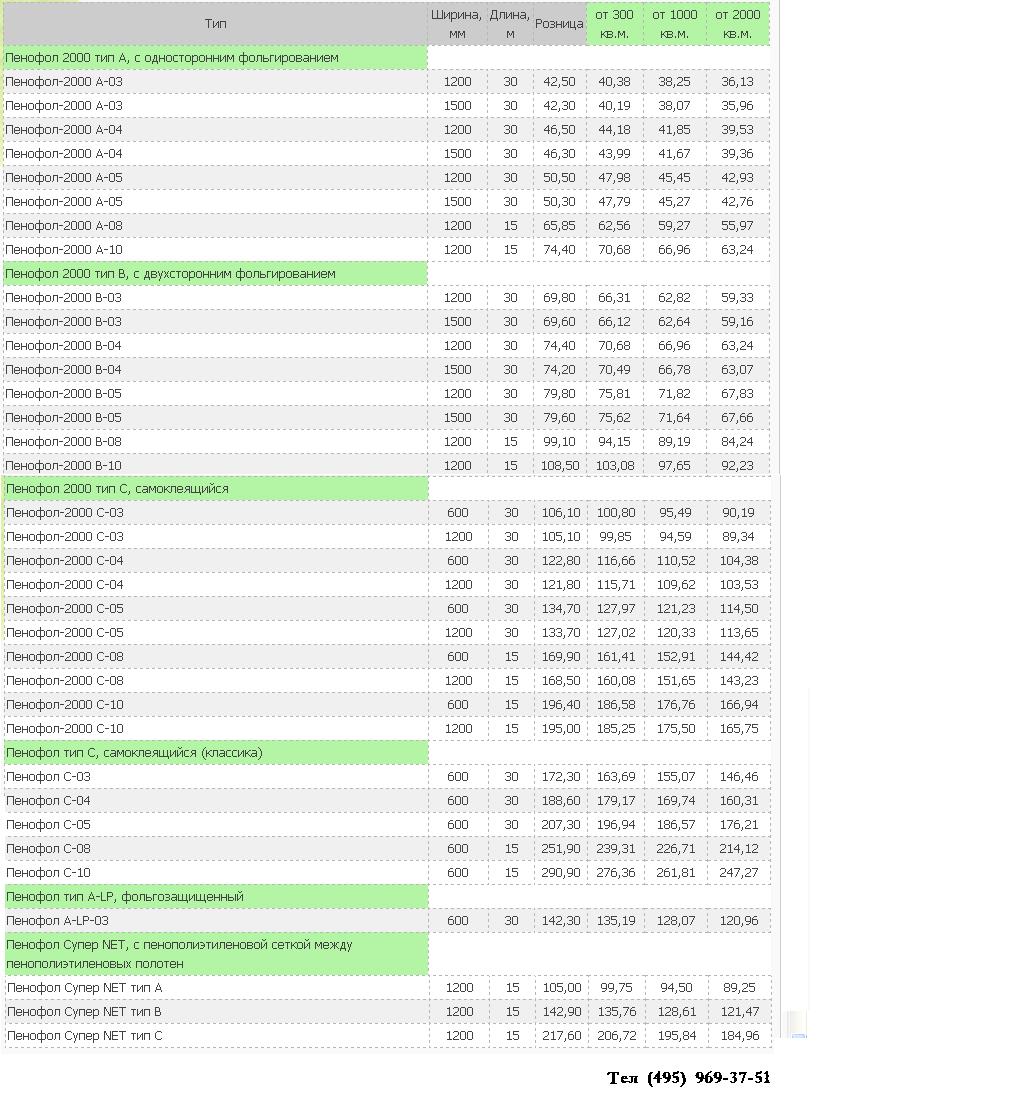Select section 'Пенофол 2000 тип A, с односторонним фольгированием'

click(215, 58)
